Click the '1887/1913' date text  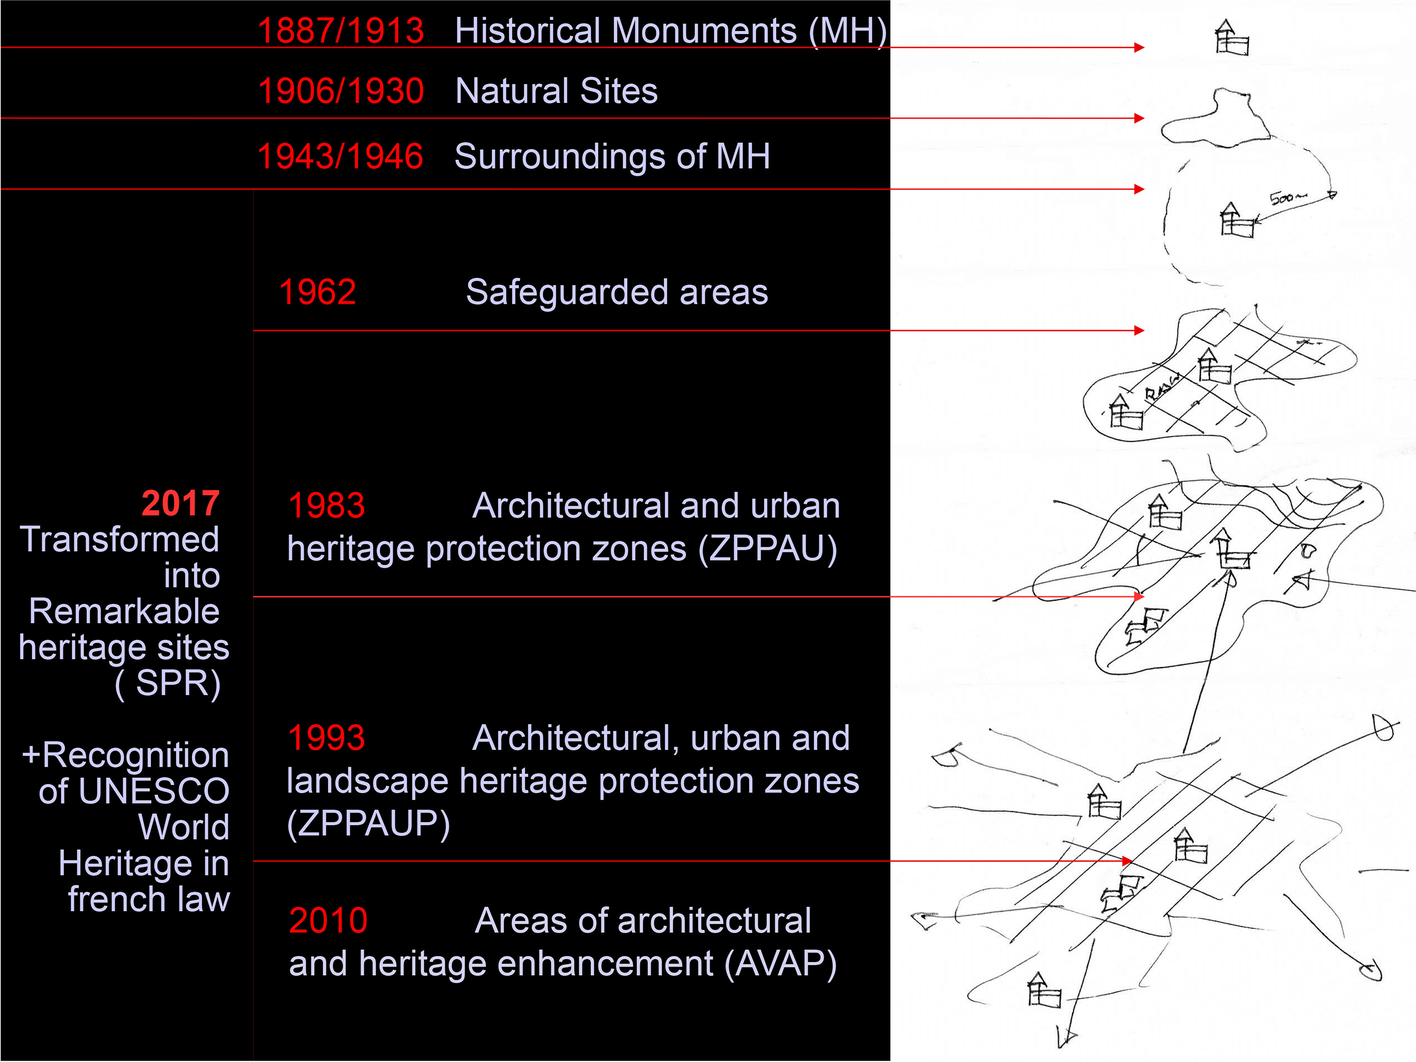341,31
